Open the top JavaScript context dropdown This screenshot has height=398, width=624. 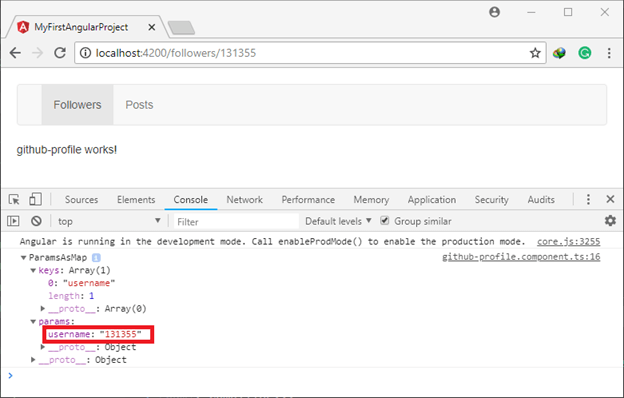(x=109, y=221)
